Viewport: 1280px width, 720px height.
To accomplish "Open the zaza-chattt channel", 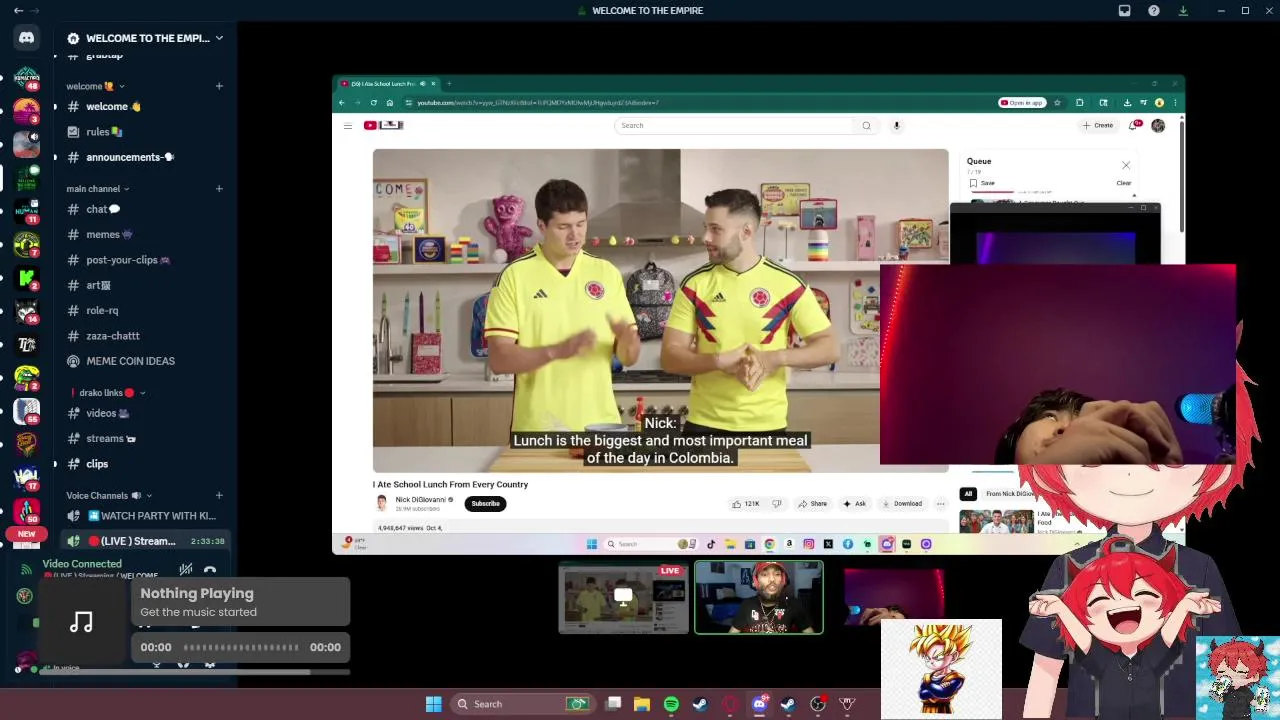I will pyautogui.click(x=144, y=336).
